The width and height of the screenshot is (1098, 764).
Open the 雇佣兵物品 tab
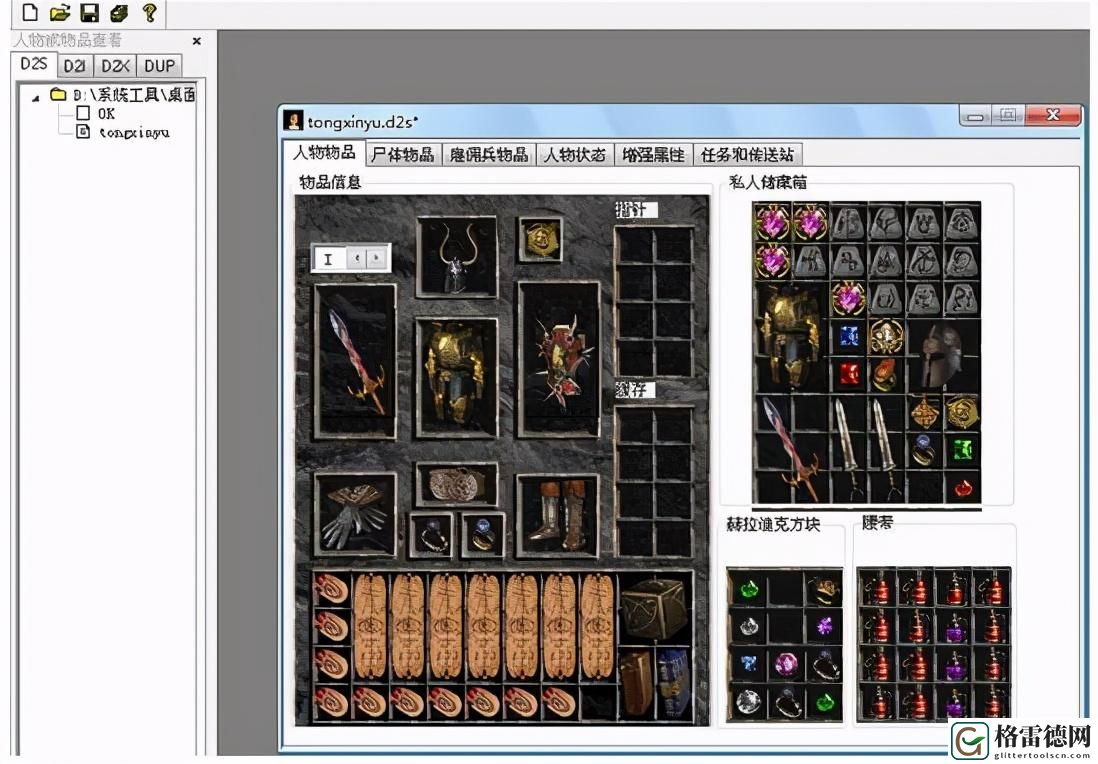(489, 155)
